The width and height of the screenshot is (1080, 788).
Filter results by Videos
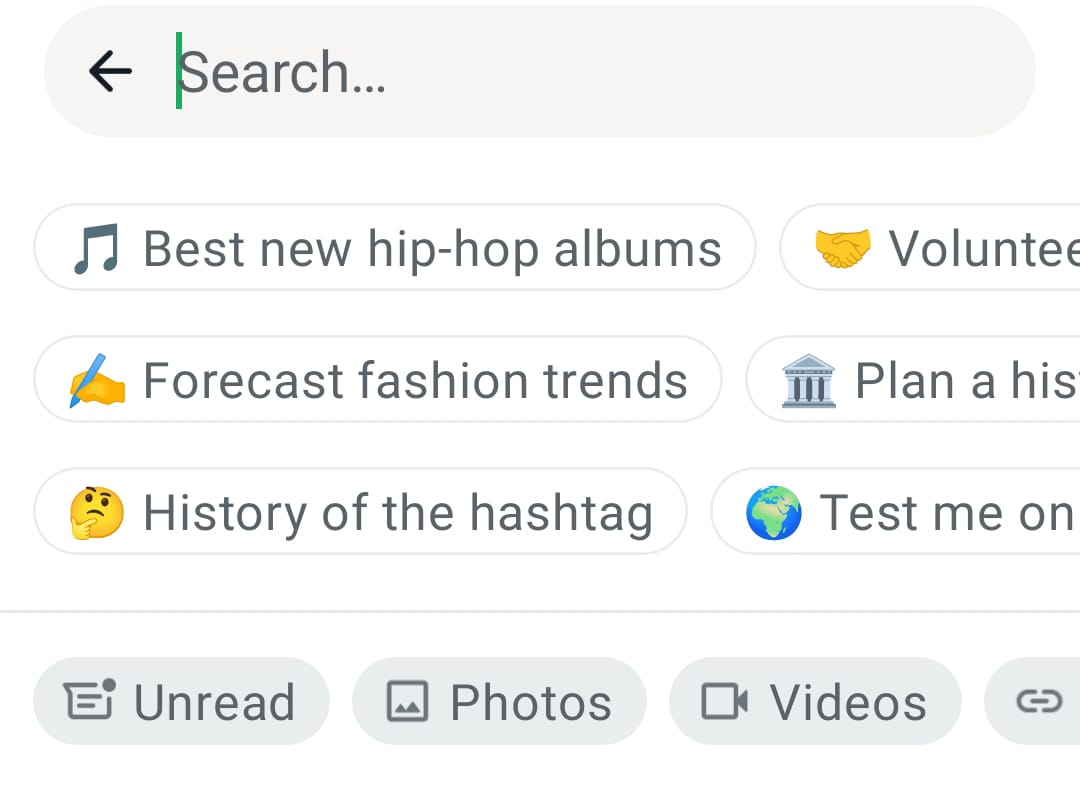pyautogui.click(x=846, y=701)
